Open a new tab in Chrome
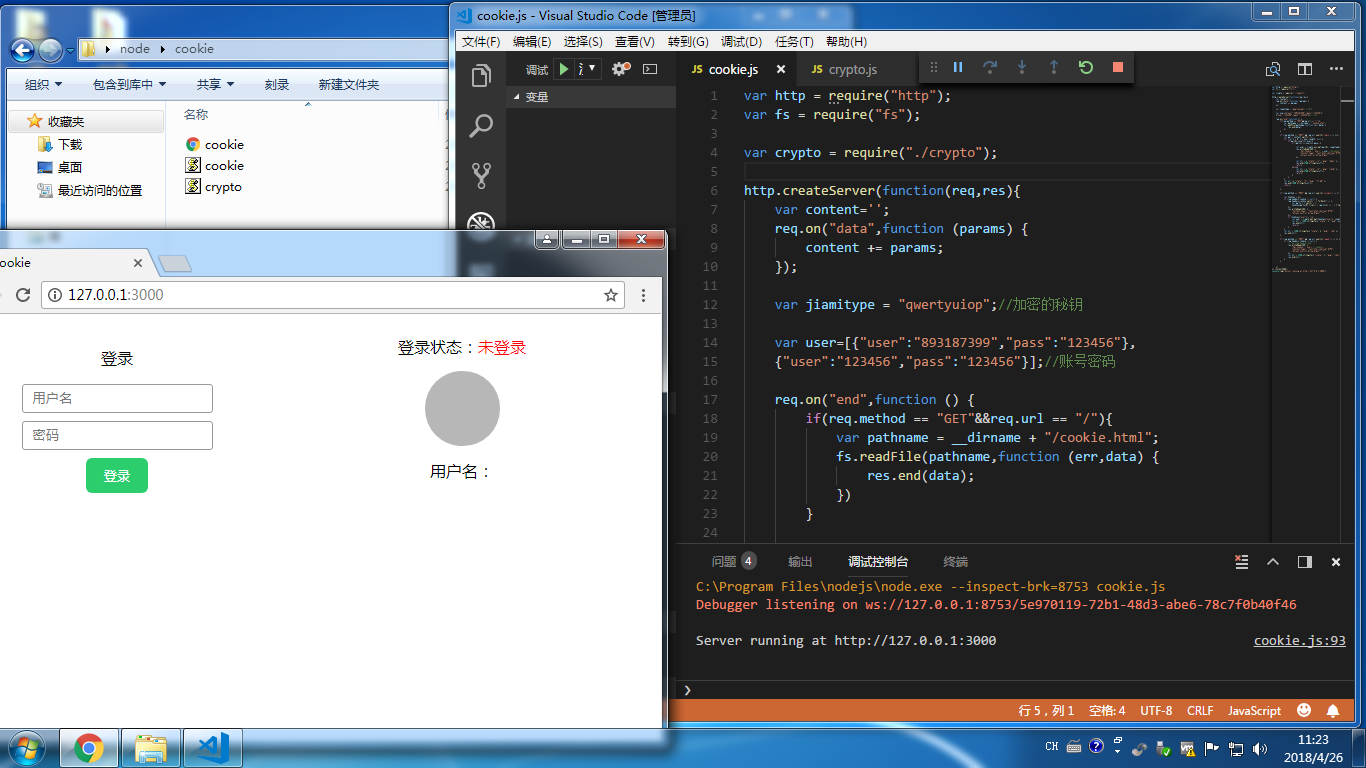 point(175,264)
